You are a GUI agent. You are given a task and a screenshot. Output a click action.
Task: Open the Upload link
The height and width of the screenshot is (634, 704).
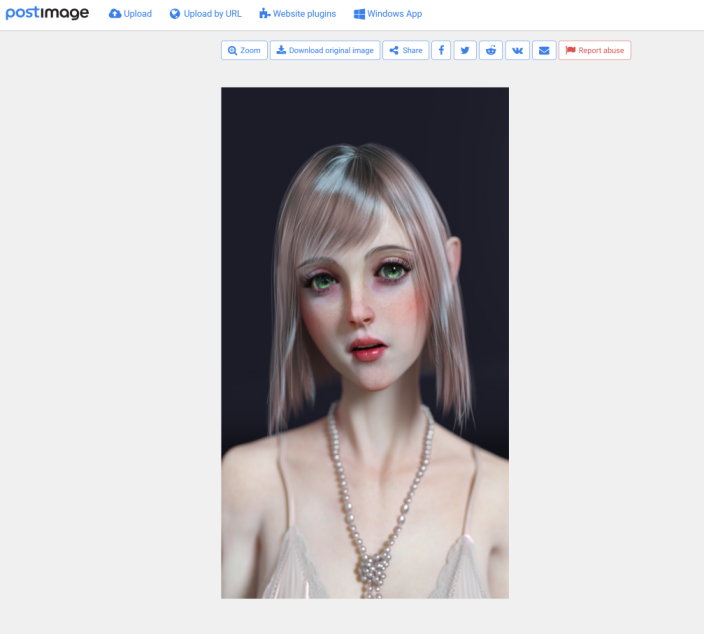coord(130,14)
